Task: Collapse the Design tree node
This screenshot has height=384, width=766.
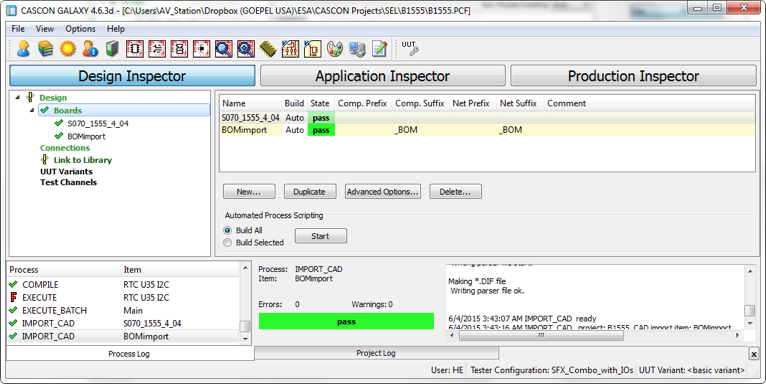Action: [x=18, y=97]
